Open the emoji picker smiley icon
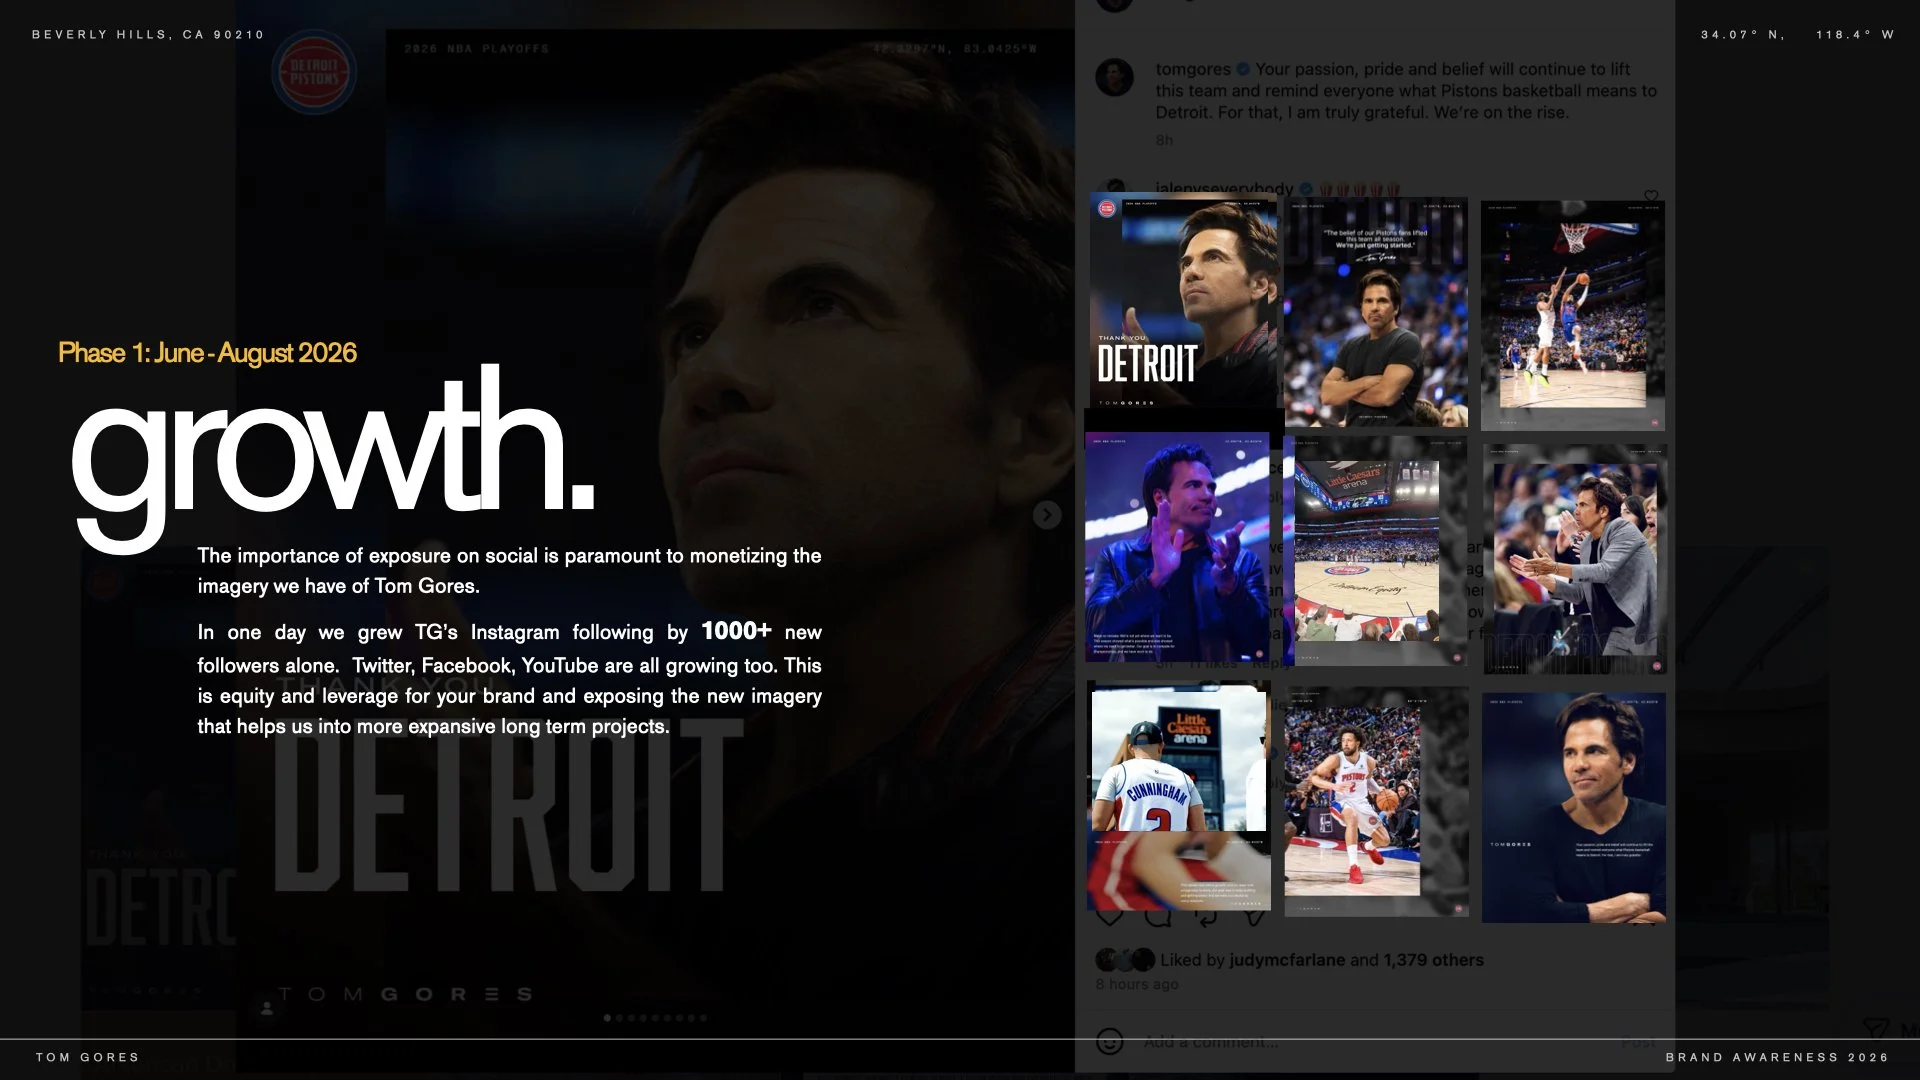 pos(1110,1041)
